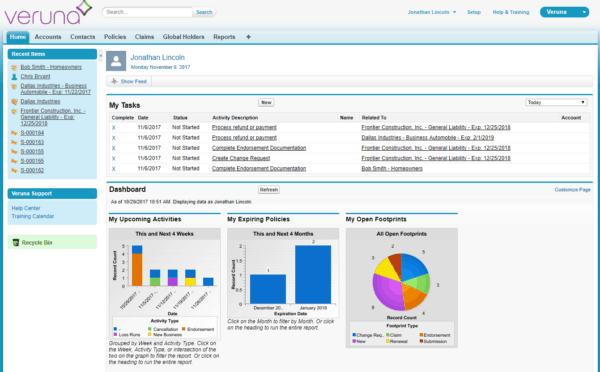This screenshot has width=600, height=372.
Task: Click the Related To column header
Action: [374, 118]
